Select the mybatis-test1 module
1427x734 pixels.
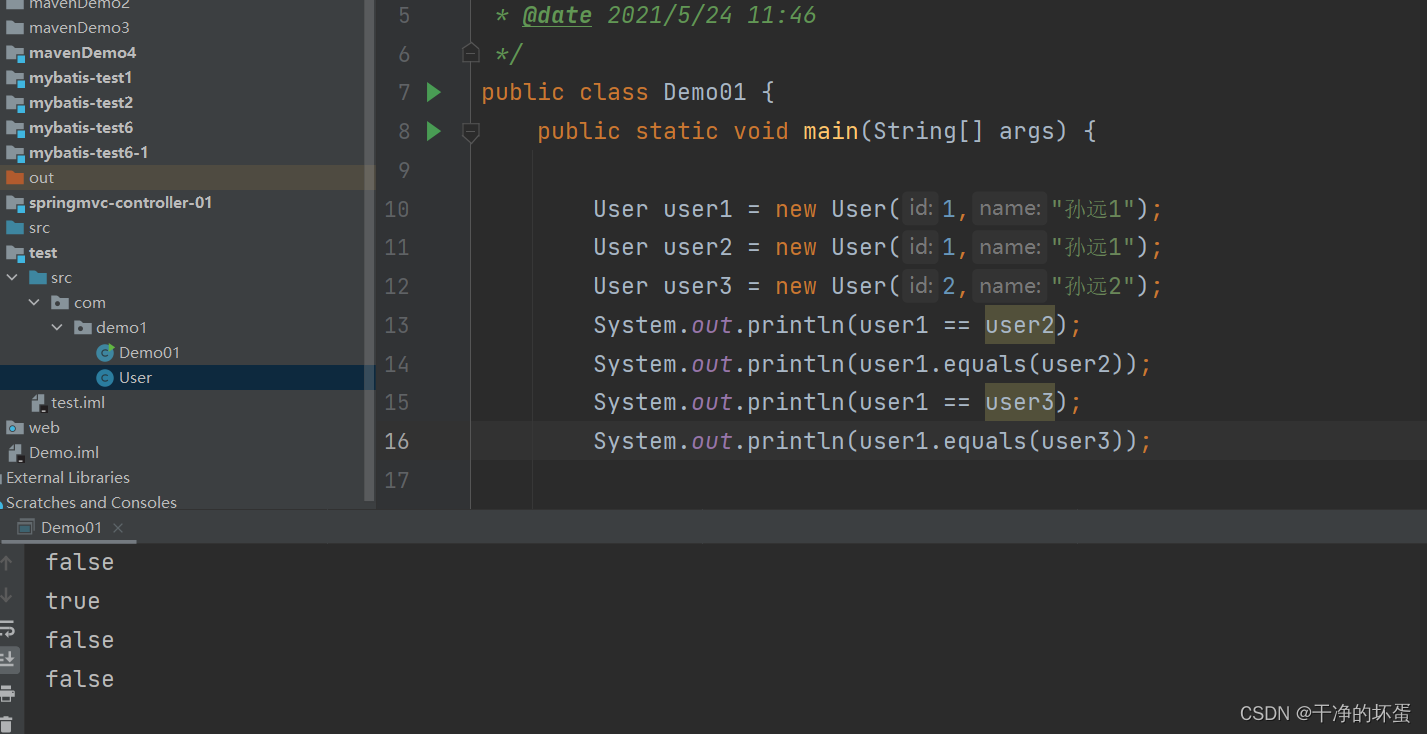(x=80, y=78)
